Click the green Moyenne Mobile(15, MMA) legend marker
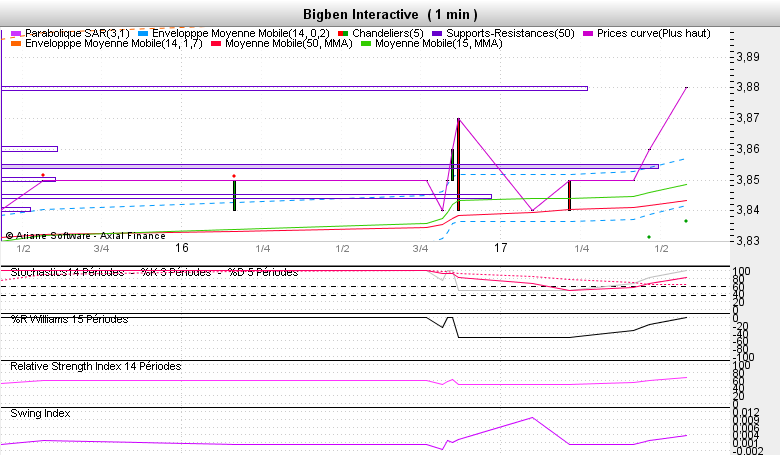This screenshot has height=455, width=780. click(365, 44)
